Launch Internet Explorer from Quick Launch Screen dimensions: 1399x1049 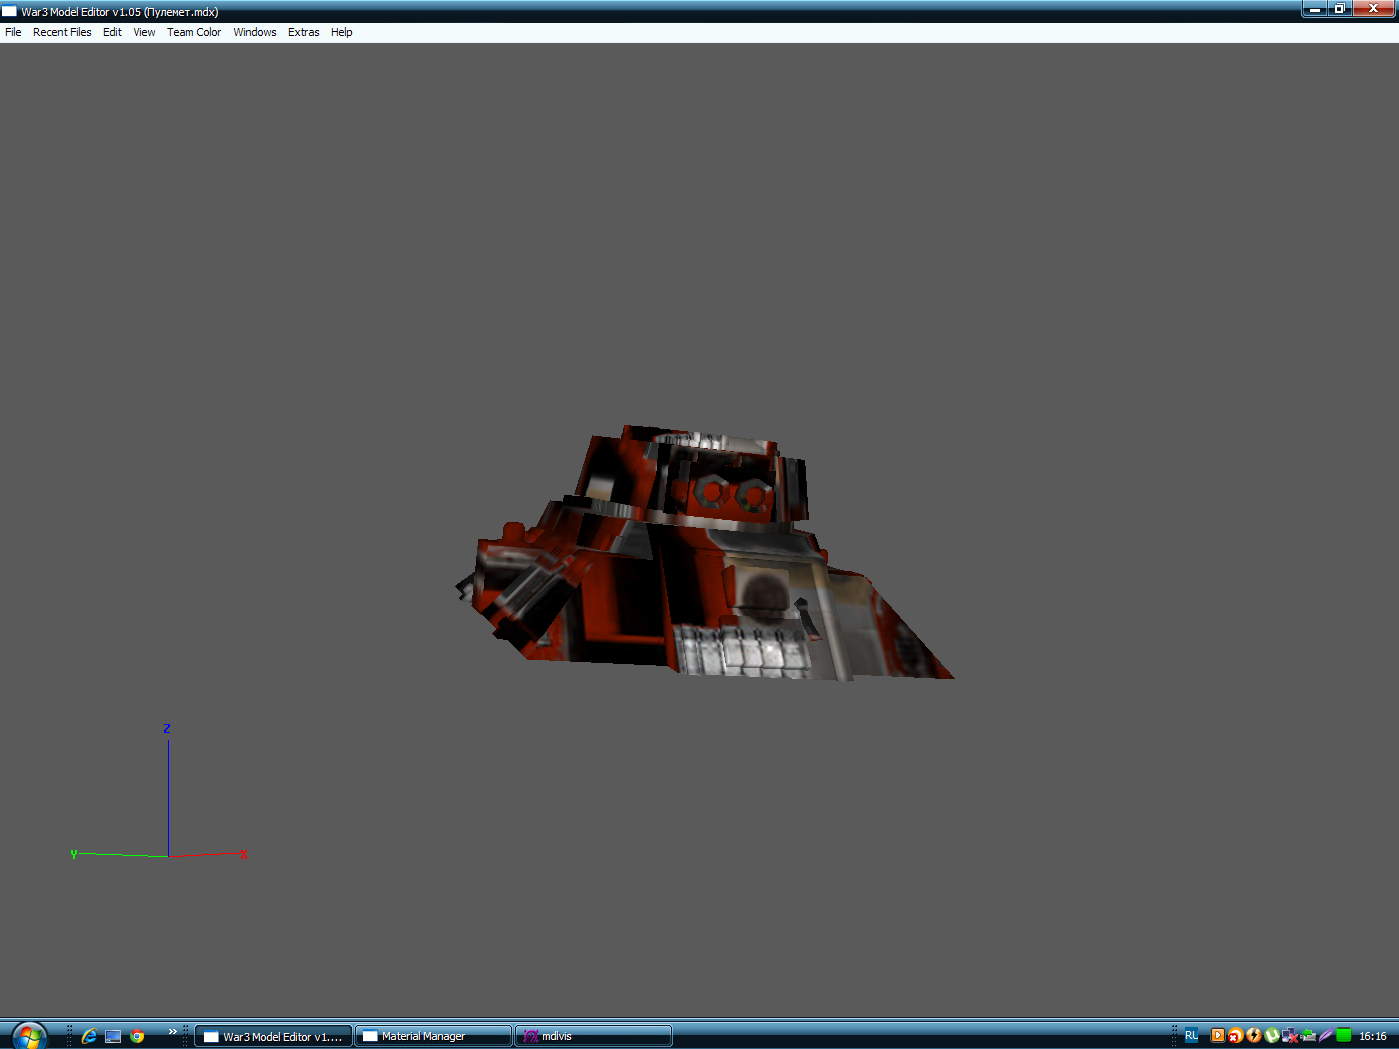pos(89,1036)
